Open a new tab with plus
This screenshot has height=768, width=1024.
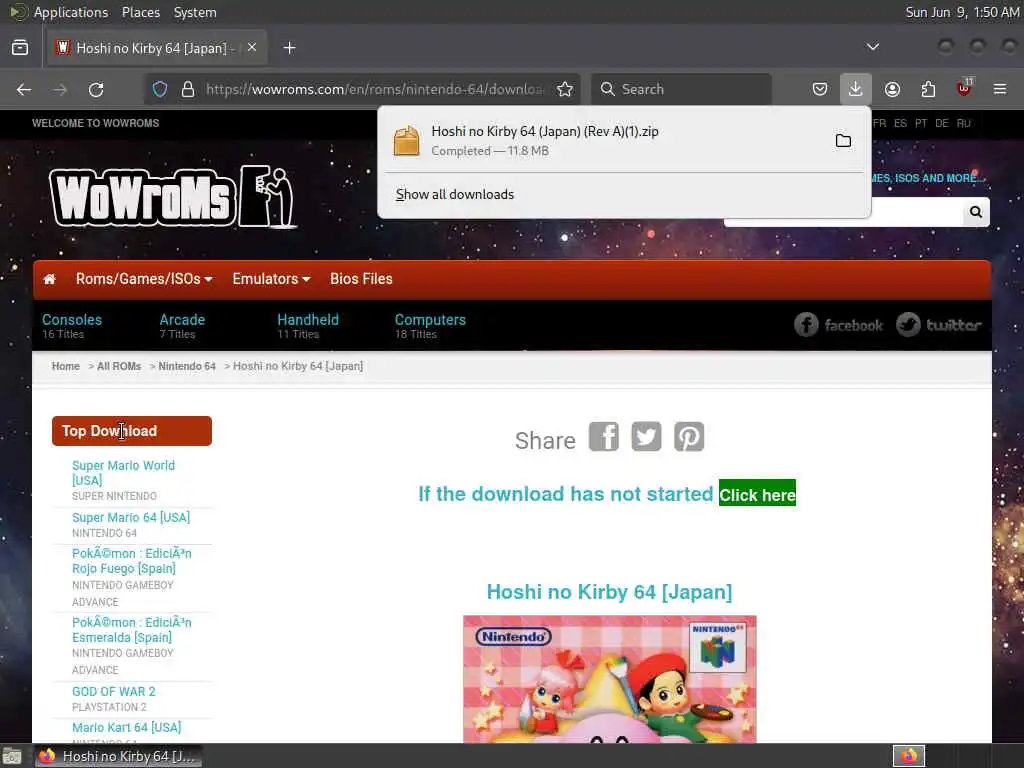point(289,48)
